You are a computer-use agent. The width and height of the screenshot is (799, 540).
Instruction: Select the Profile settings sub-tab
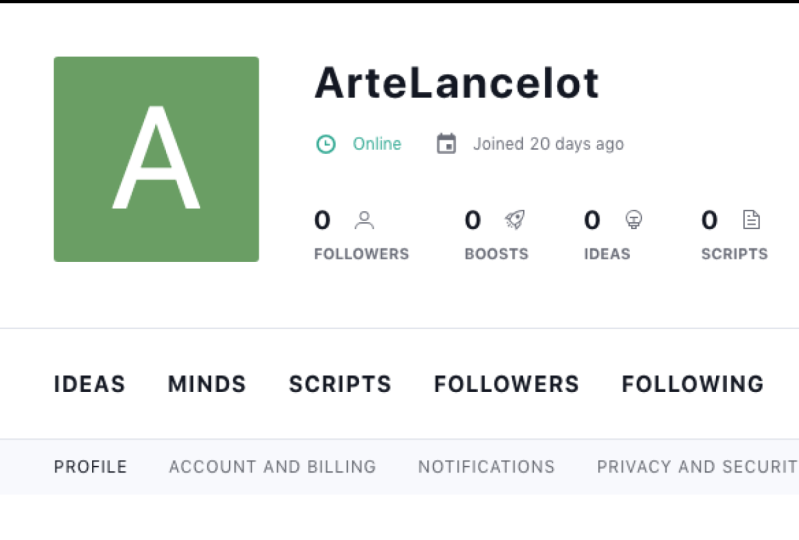click(x=90, y=467)
